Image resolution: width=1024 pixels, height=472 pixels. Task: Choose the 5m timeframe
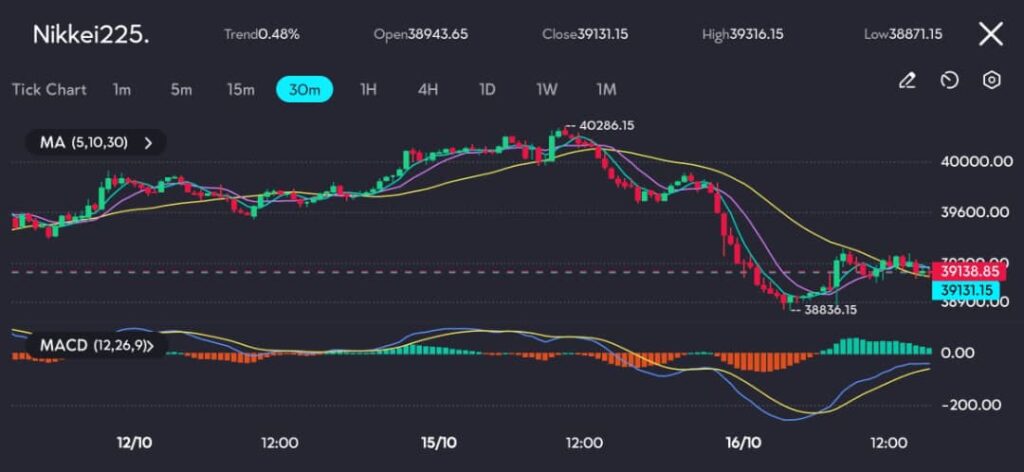click(x=181, y=90)
